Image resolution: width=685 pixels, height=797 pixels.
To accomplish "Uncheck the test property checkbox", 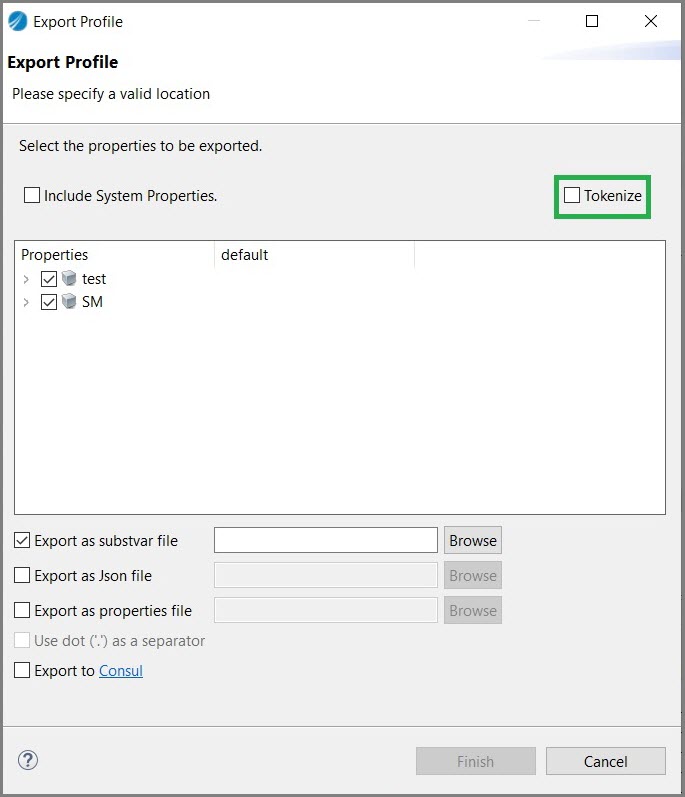I will tap(49, 279).
